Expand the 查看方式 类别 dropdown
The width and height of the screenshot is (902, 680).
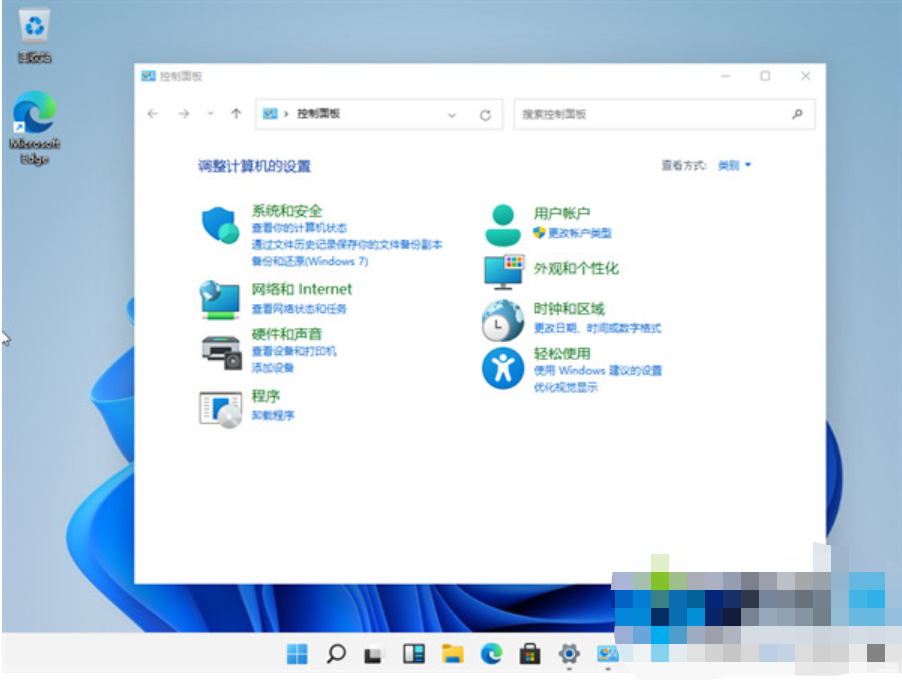pyautogui.click(x=734, y=166)
